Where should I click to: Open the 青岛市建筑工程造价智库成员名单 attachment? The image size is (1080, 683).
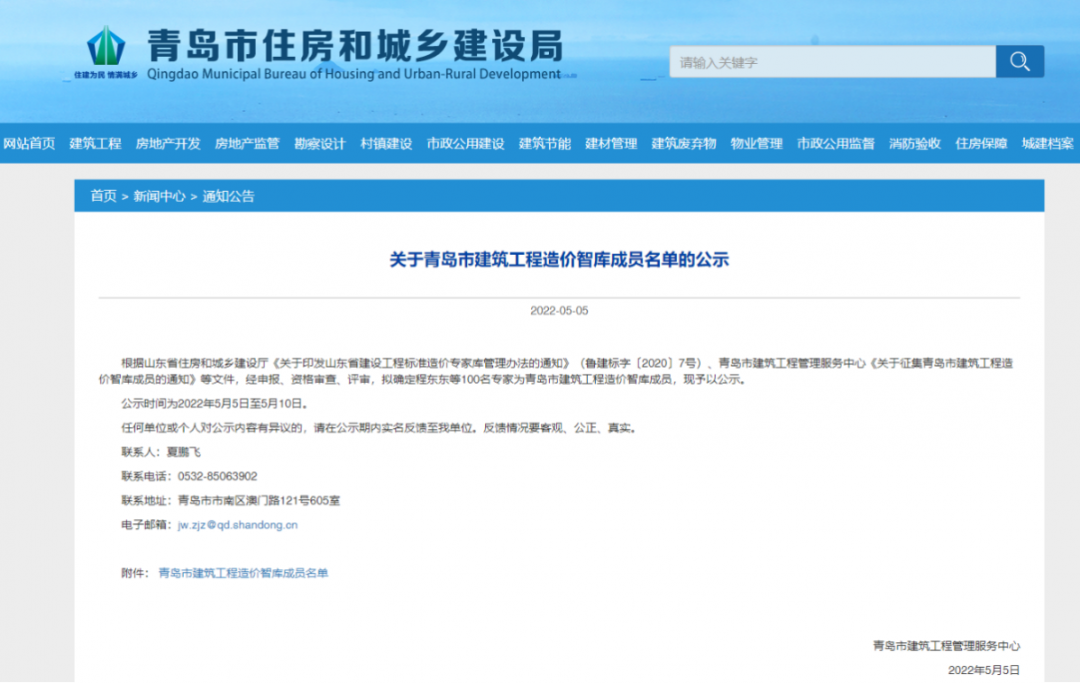(244, 573)
